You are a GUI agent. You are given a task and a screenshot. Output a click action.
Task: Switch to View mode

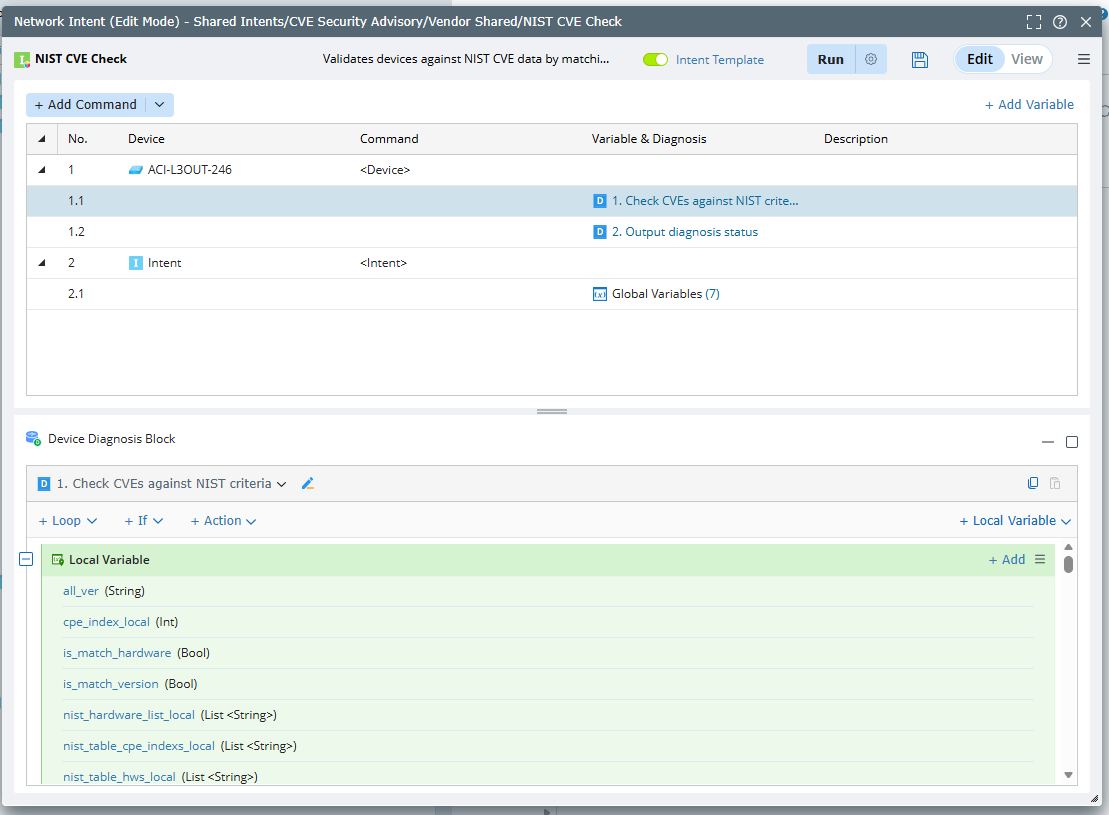point(1027,59)
